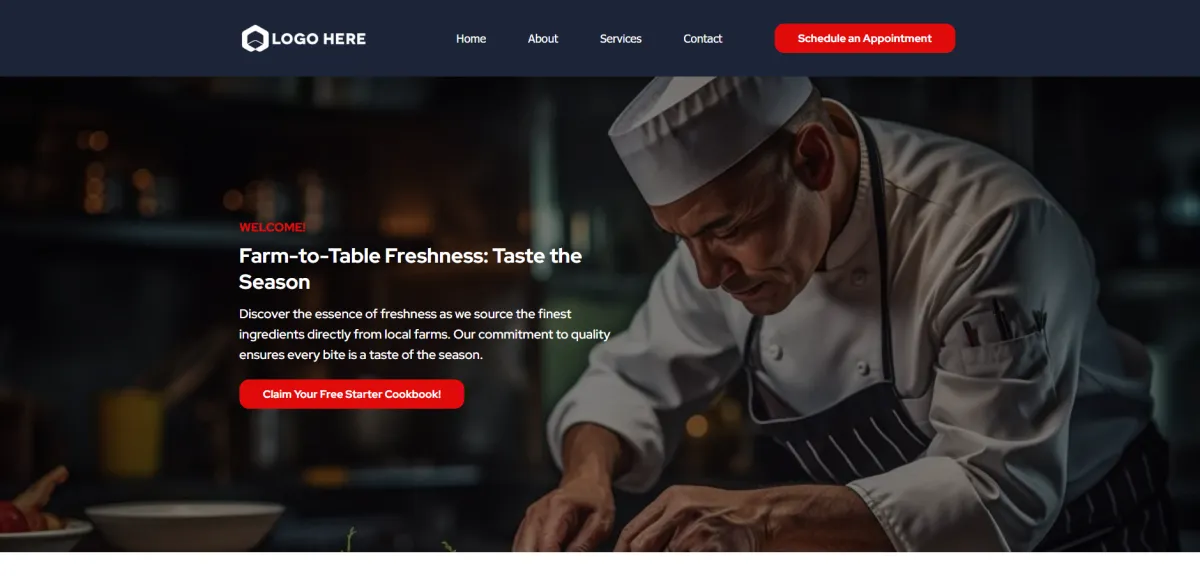Screen dimensions: 1200x586
Task: Click the Discover the essence paragraph text
Action: pos(424,334)
